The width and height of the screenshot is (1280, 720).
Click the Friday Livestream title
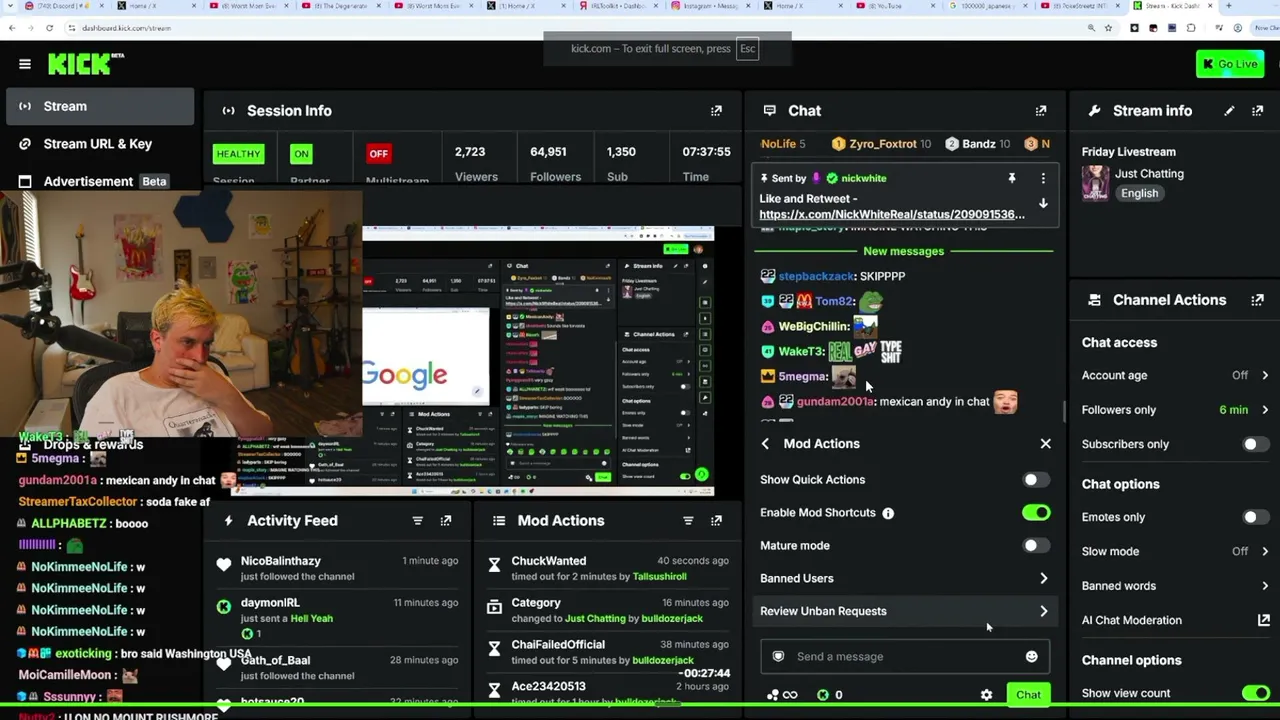point(1128,152)
